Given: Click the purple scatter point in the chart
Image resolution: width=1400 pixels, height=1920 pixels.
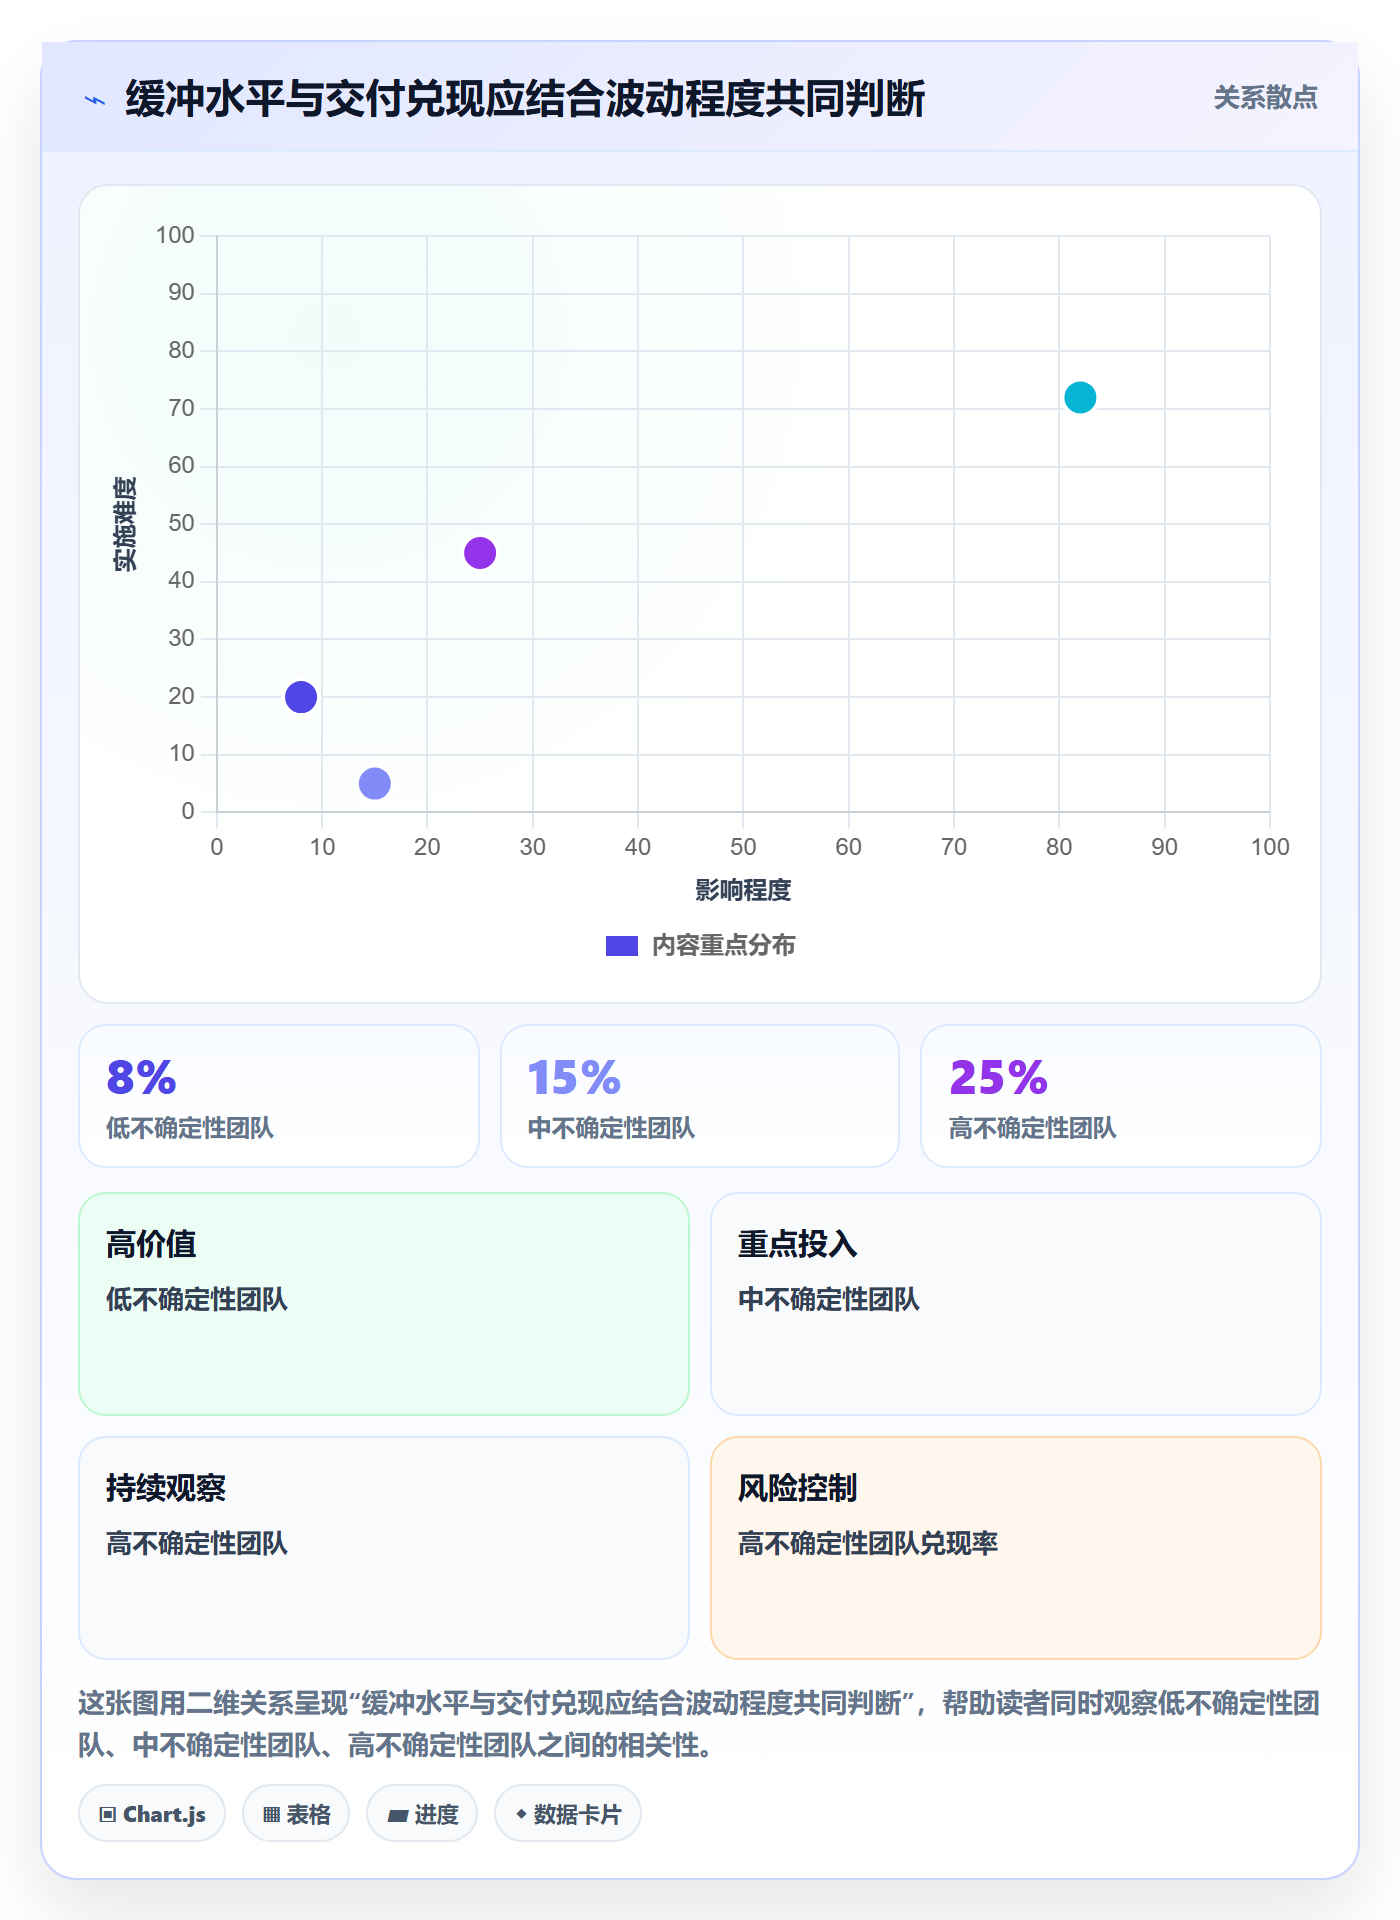Looking at the screenshot, I should pos(480,553).
